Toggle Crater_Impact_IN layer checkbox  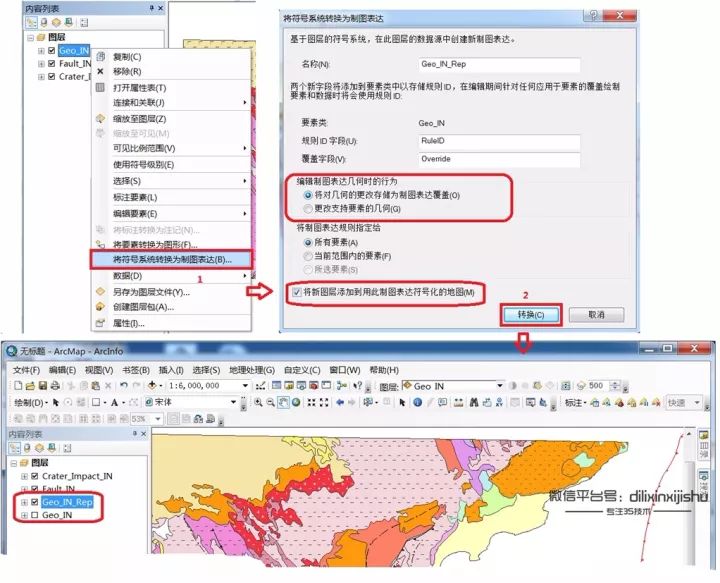pos(34,476)
